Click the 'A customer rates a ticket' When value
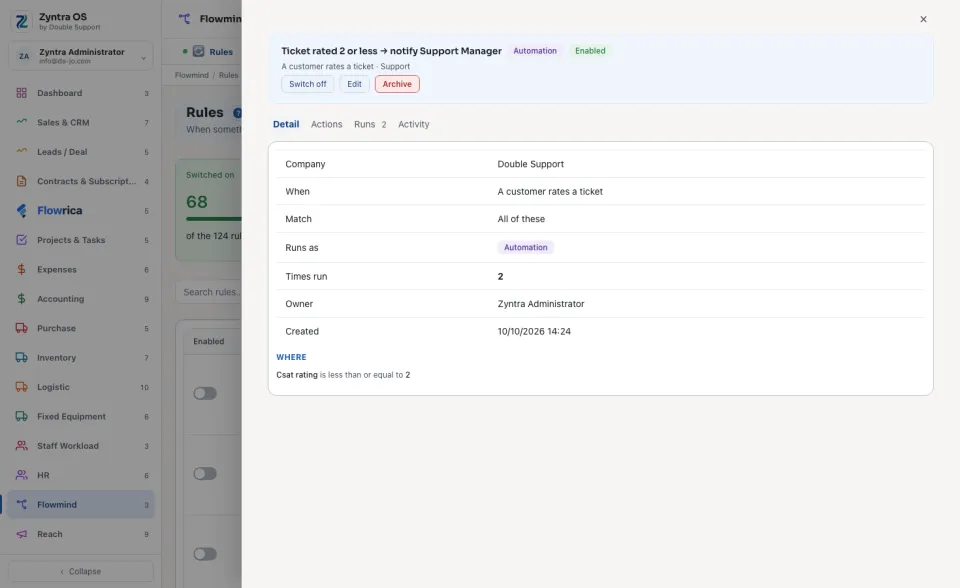 click(x=550, y=192)
